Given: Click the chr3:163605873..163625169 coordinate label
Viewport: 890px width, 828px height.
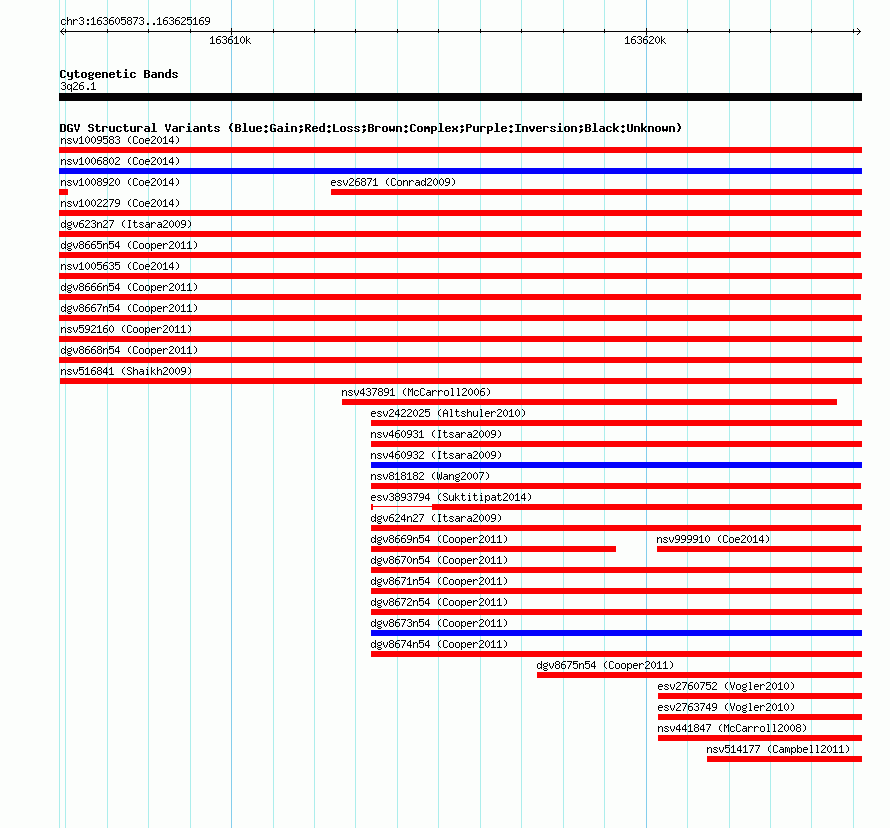Looking at the screenshot, I should 135,21.
